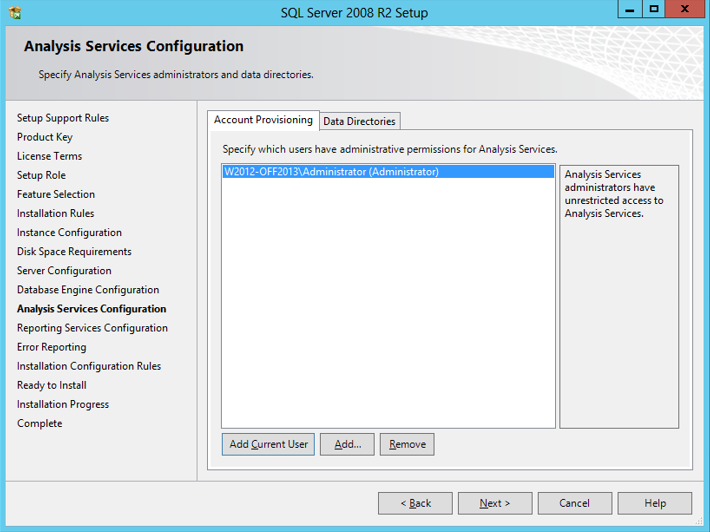
Task: Click the Disk Space Requirements step
Action: [x=74, y=251]
